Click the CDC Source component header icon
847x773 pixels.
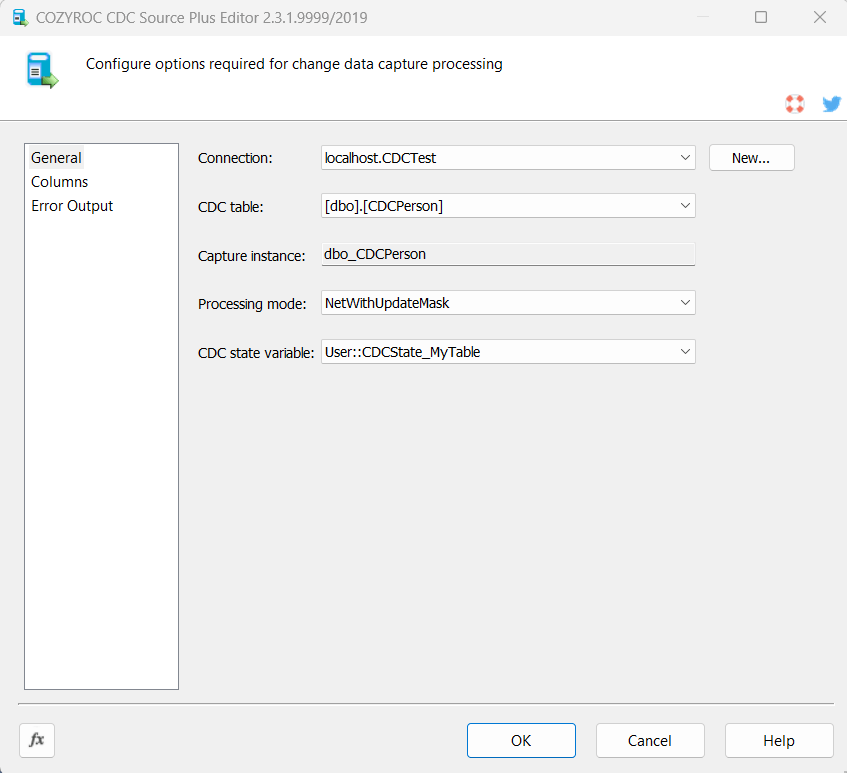tap(41, 70)
